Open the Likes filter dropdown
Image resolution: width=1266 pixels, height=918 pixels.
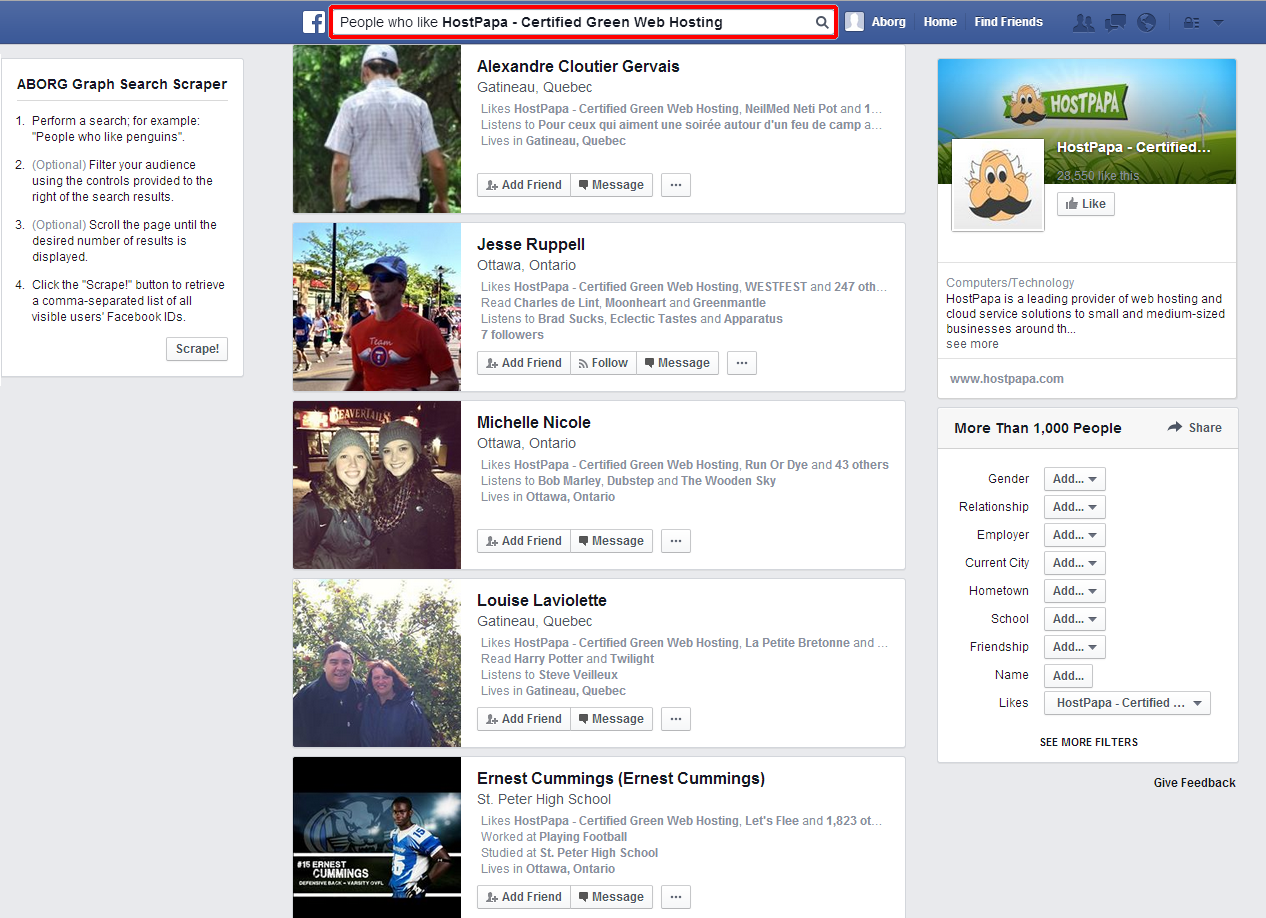tap(1127, 703)
